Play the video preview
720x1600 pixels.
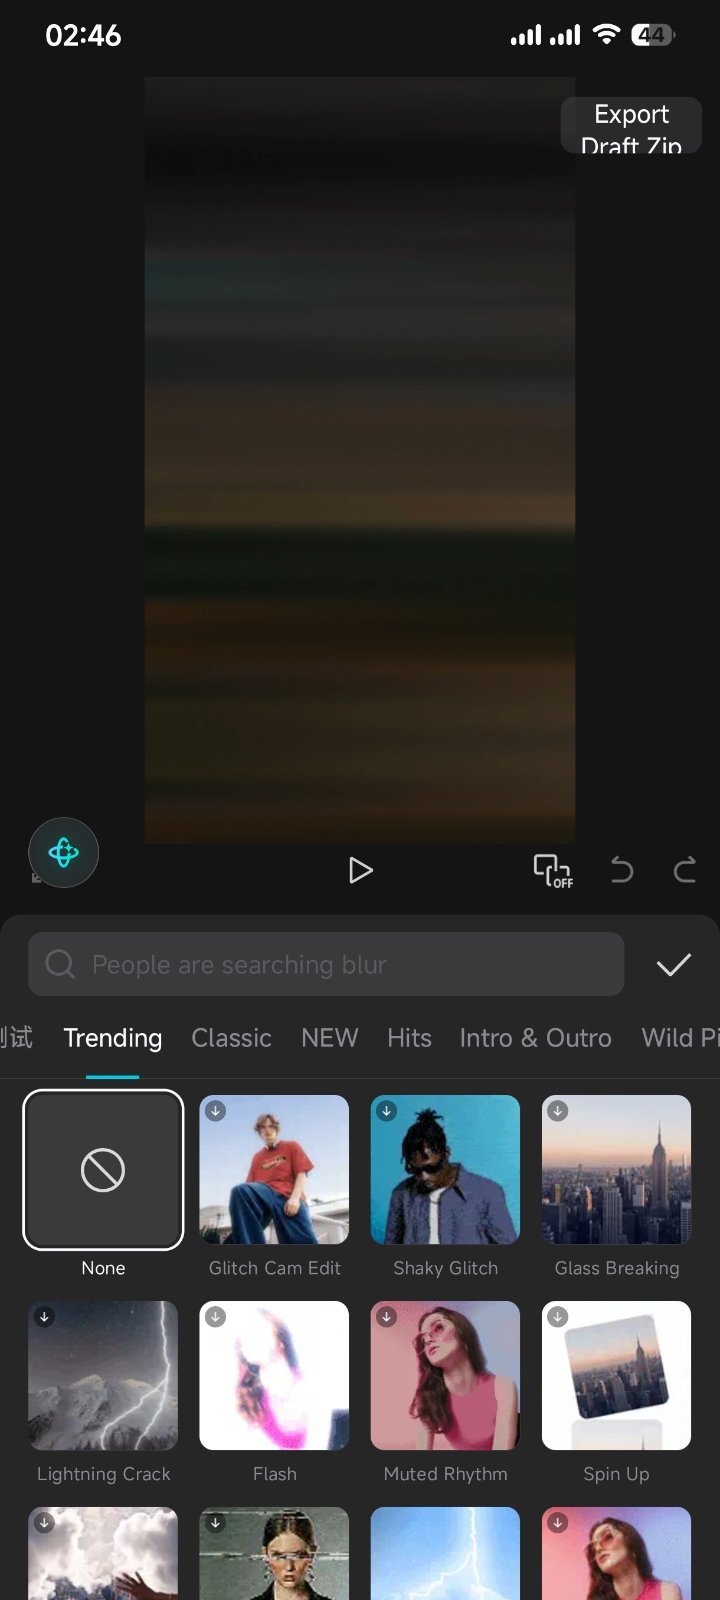(x=360, y=870)
